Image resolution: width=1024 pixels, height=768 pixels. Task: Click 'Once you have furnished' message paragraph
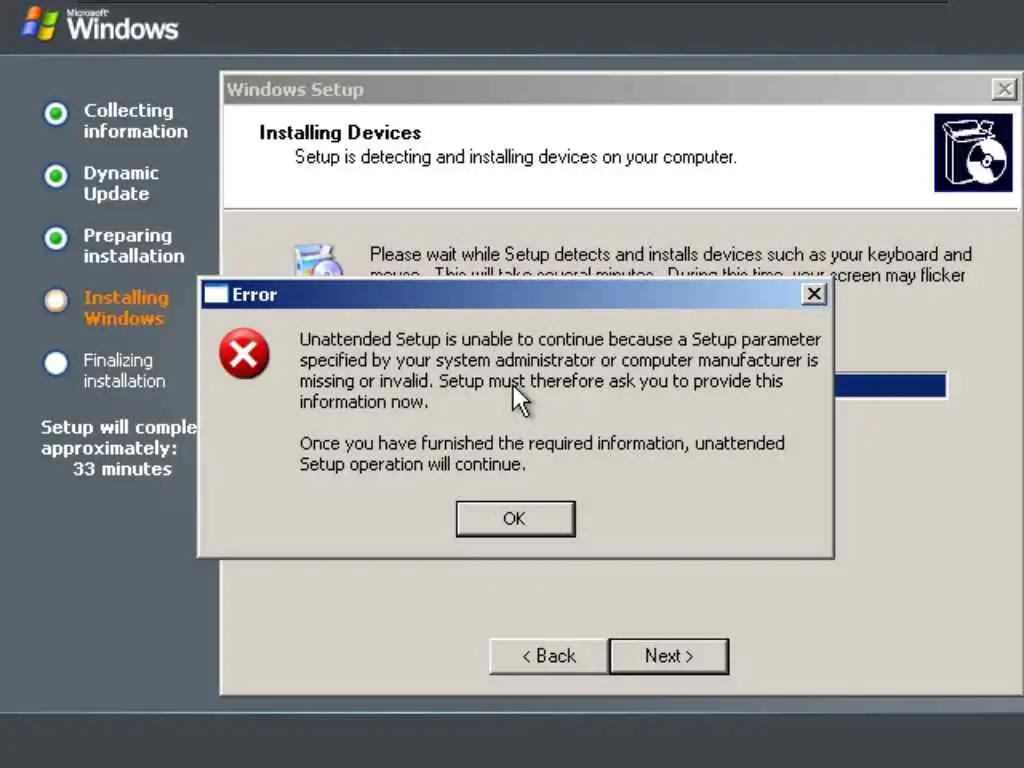(x=542, y=453)
